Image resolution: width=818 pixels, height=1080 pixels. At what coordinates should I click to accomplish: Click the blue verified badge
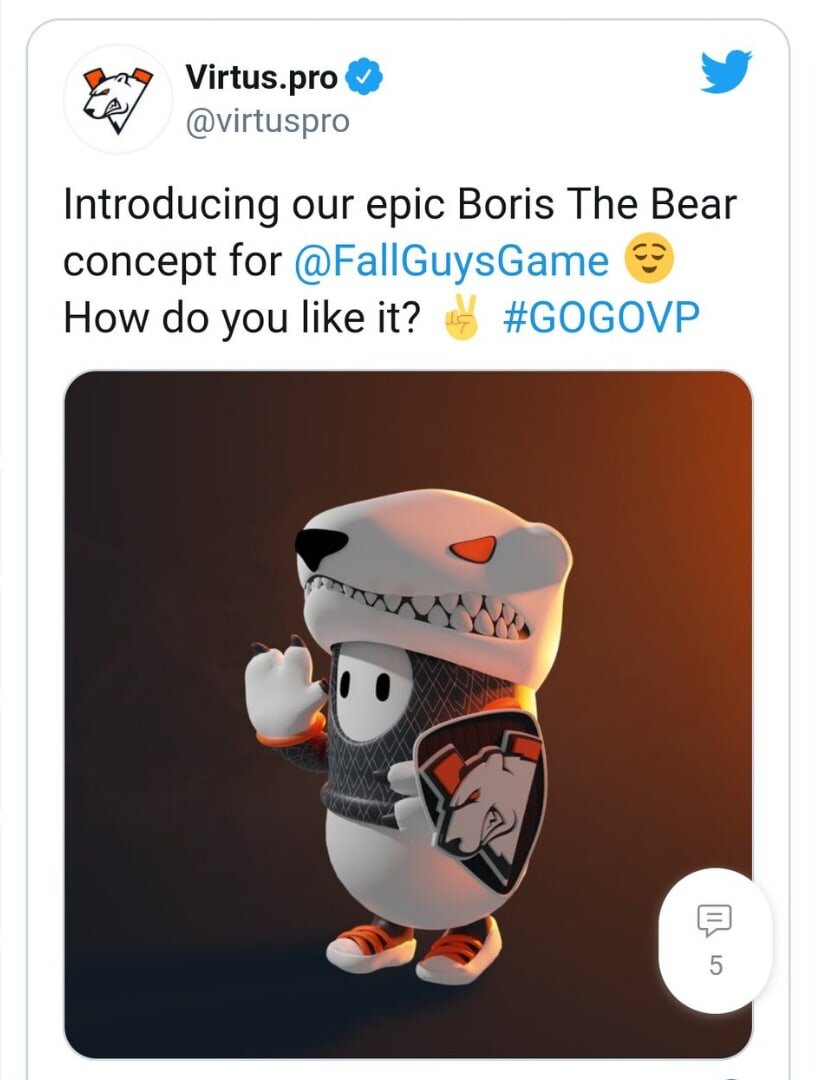[x=360, y=76]
